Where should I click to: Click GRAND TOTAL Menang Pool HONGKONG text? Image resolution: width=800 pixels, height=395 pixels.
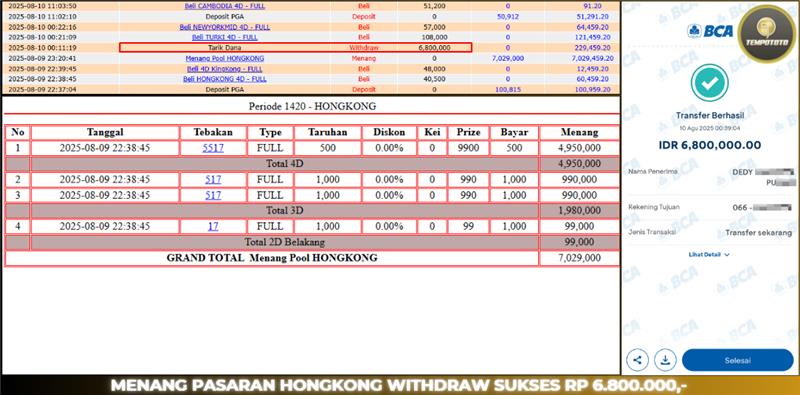[272, 258]
